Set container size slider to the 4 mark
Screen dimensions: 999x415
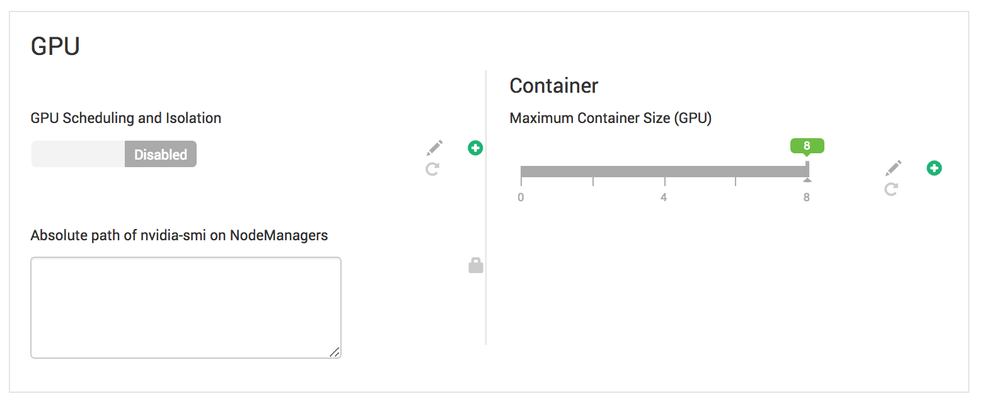pyautogui.click(x=664, y=172)
